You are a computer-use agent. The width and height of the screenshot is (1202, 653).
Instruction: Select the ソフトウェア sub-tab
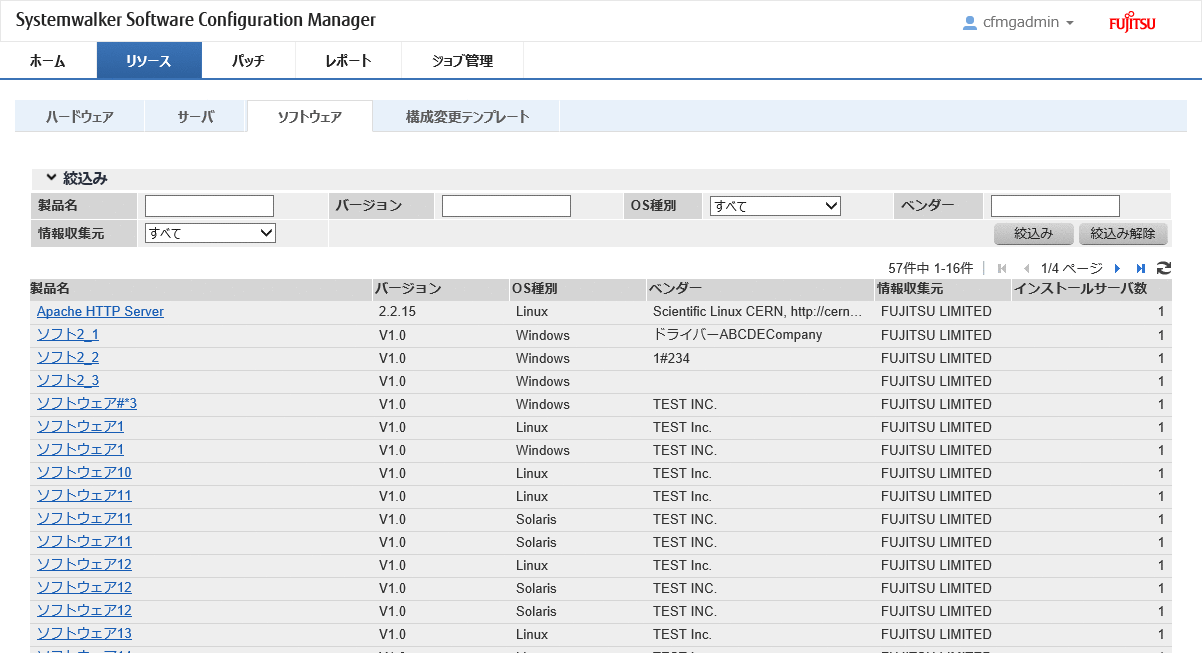[x=309, y=116]
